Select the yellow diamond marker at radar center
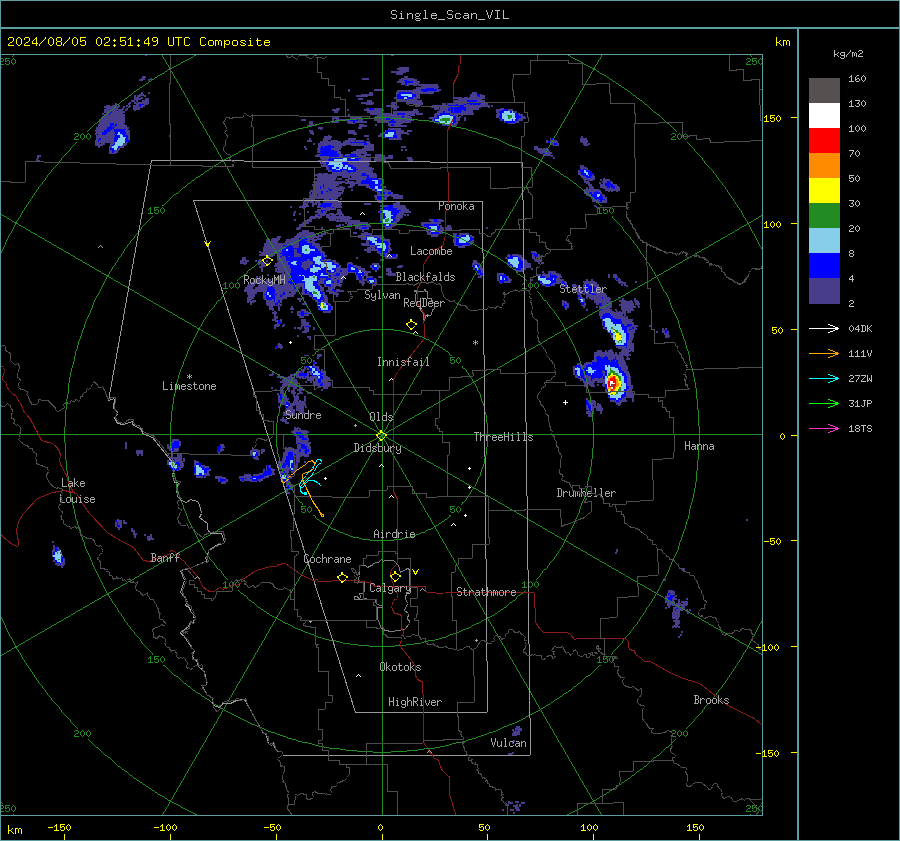This screenshot has width=900, height=841. [382, 435]
